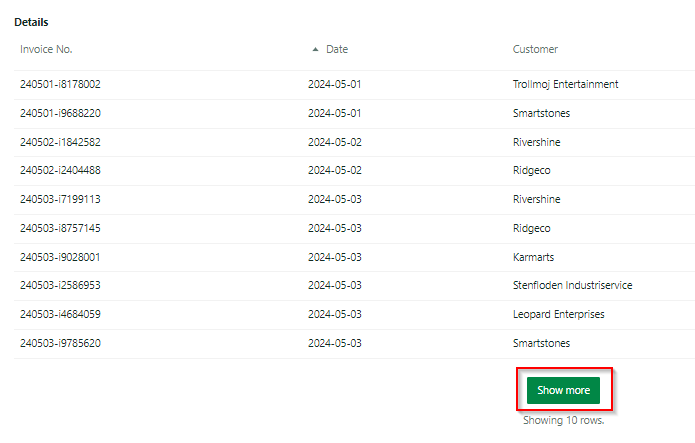Click the Details section heading
695x443 pixels.
[x=31, y=22]
